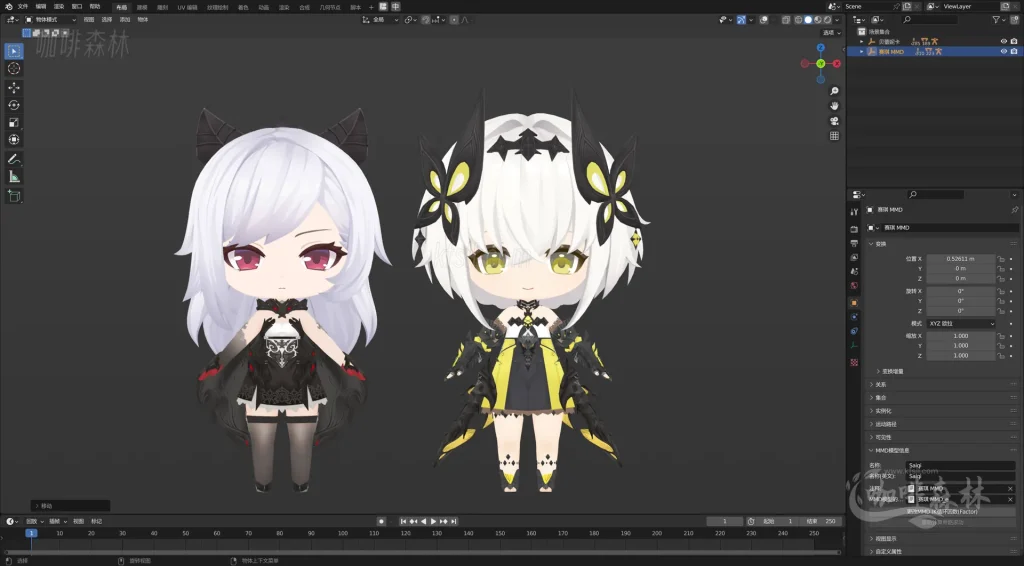
Task: Expand 贝蕾妮卡 in the outliner
Action: (x=861, y=41)
